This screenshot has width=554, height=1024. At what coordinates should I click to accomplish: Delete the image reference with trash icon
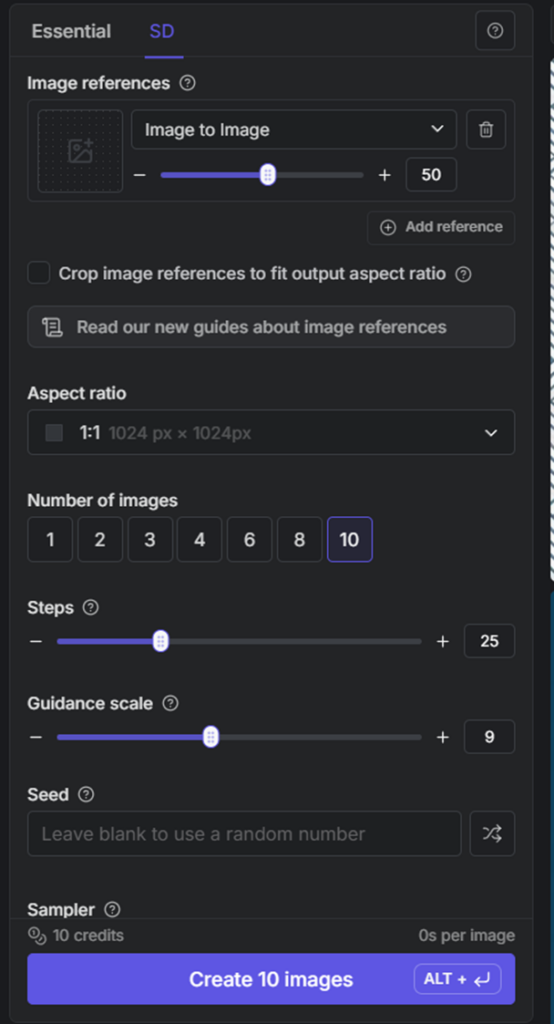(x=486, y=130)
